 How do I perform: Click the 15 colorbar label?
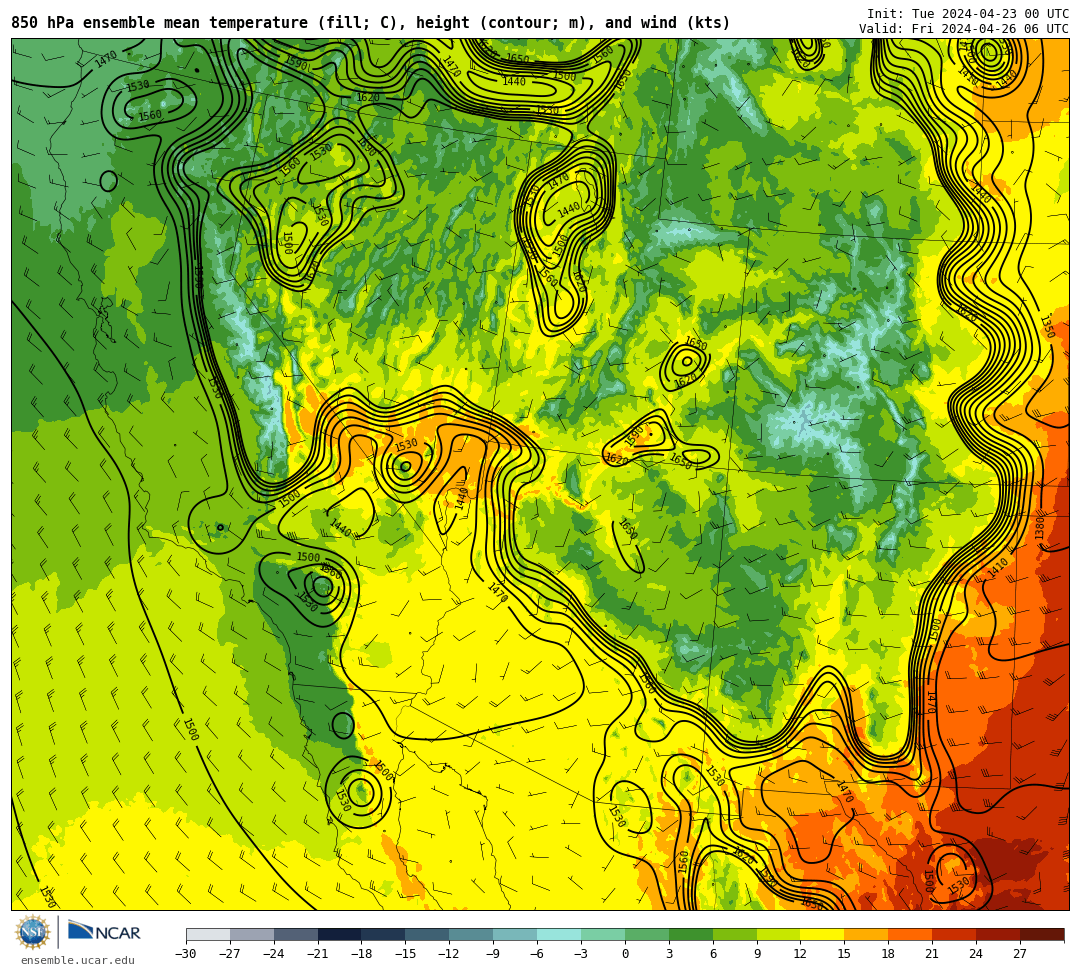point(844,954)
